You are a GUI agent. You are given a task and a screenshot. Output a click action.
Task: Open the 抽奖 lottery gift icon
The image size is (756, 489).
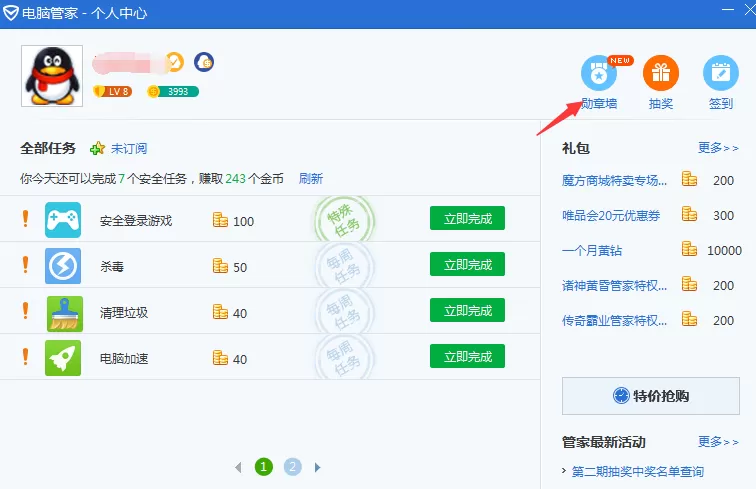(x=661, y=73)
